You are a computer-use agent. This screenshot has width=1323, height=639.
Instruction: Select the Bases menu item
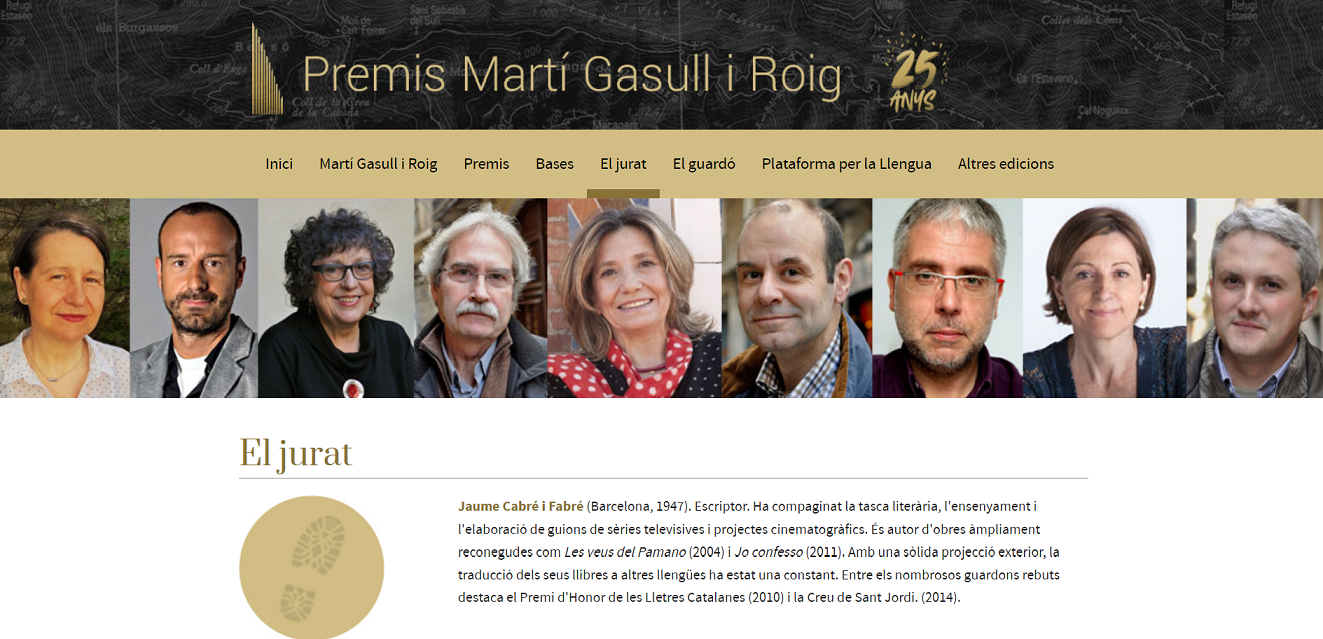554,164
